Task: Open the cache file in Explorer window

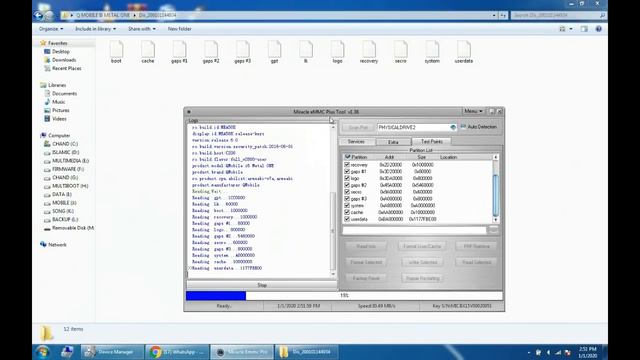Action: (148, 52)
